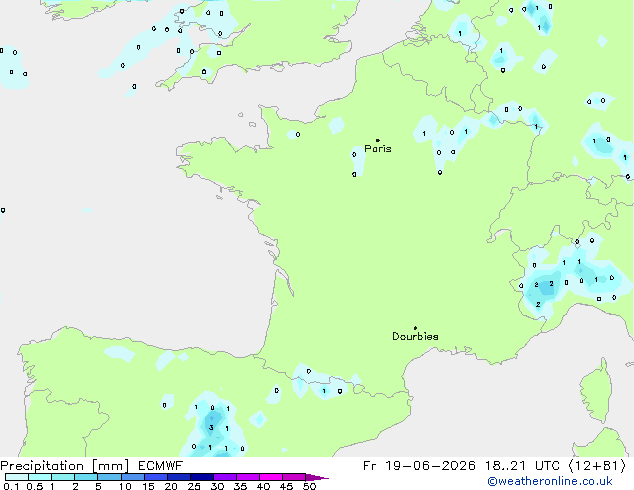This screenshot has width=634, height=490.
Task: Click the '0.5' legend scale label
Action: click(35, 486)
